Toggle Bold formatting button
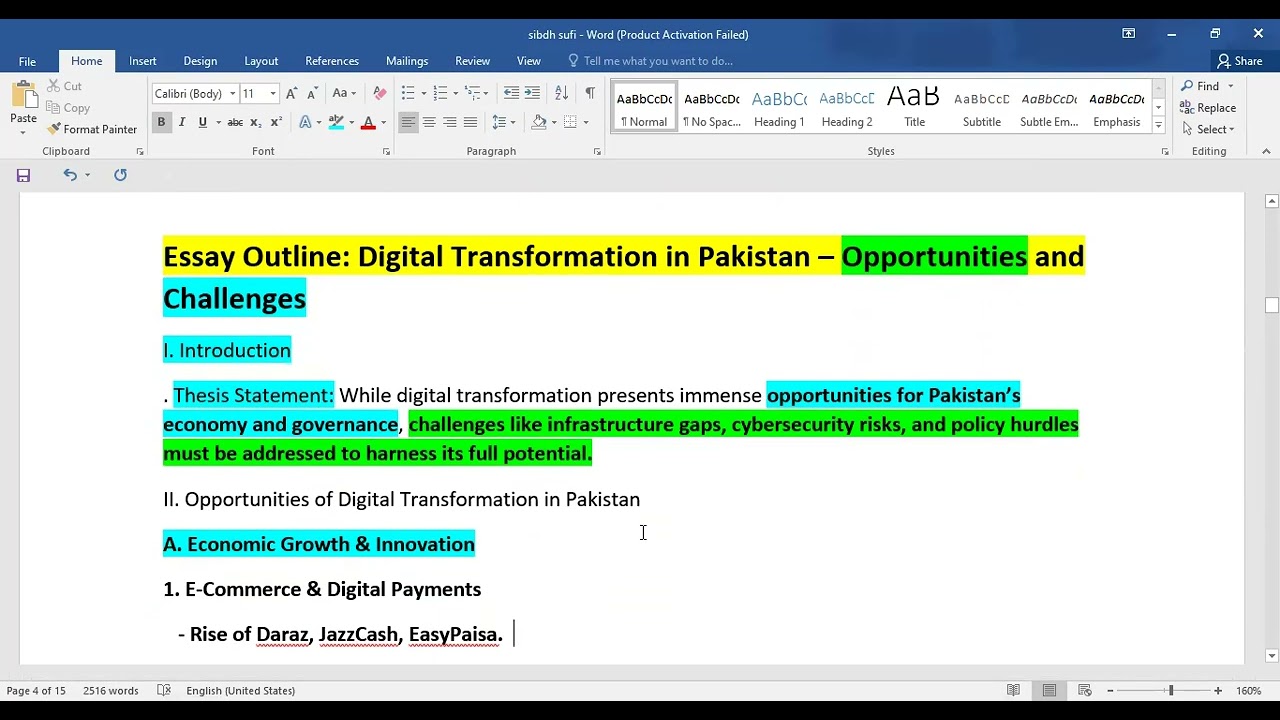This screenshot has height=720, width=1280. tap(161, 122)
